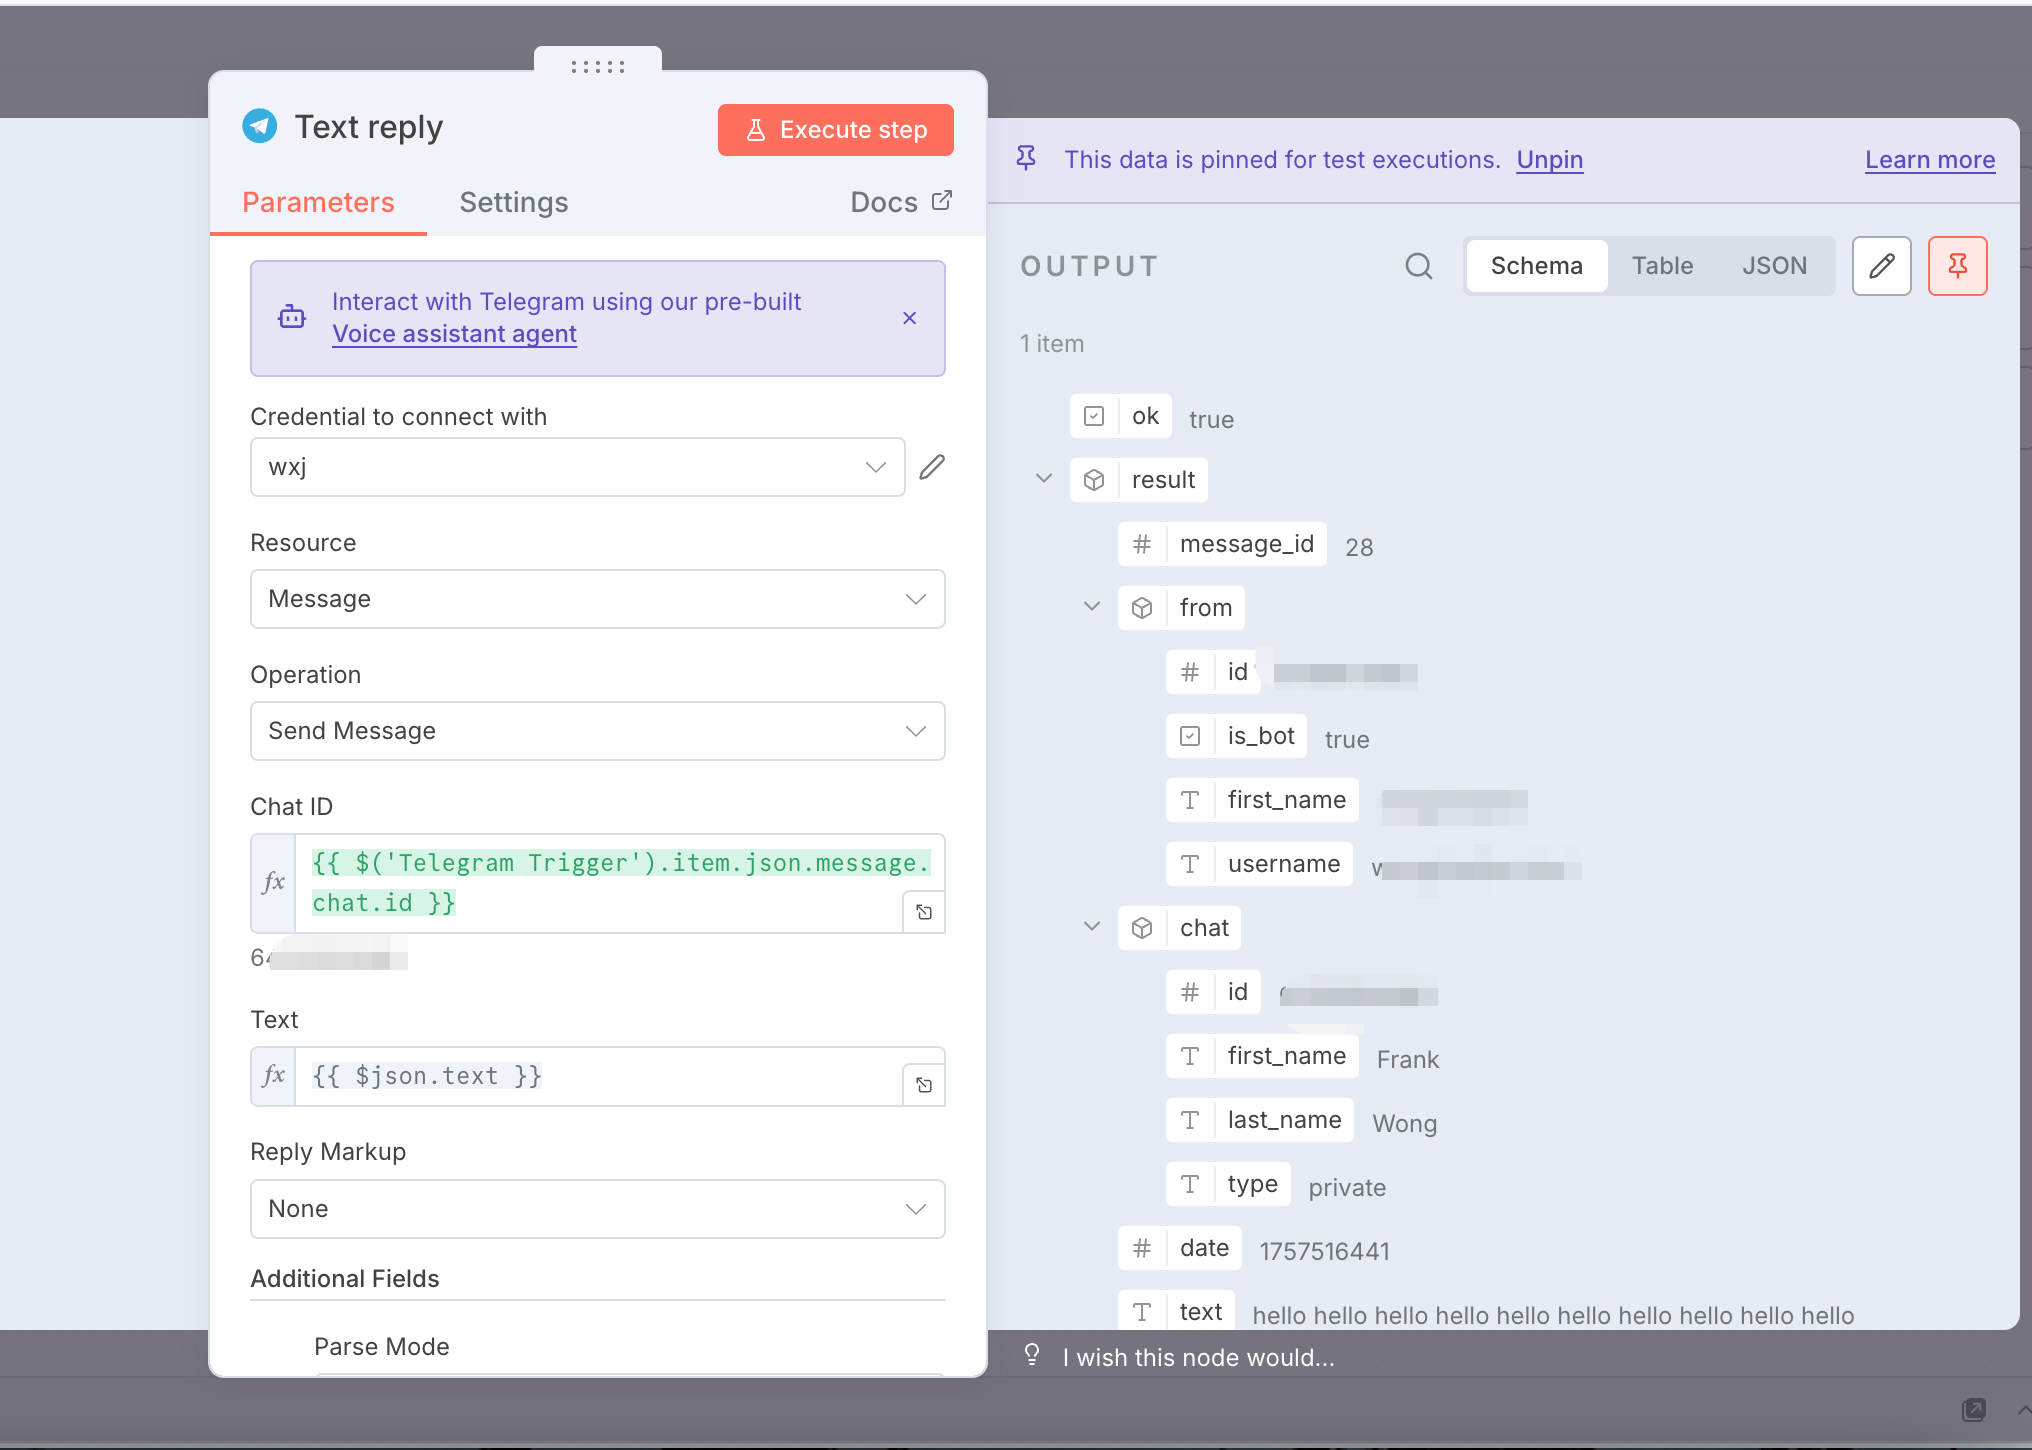The height and width of the screenshot is (1450, 2032).
Task: Click the Unpin link
Action: 1549,160
